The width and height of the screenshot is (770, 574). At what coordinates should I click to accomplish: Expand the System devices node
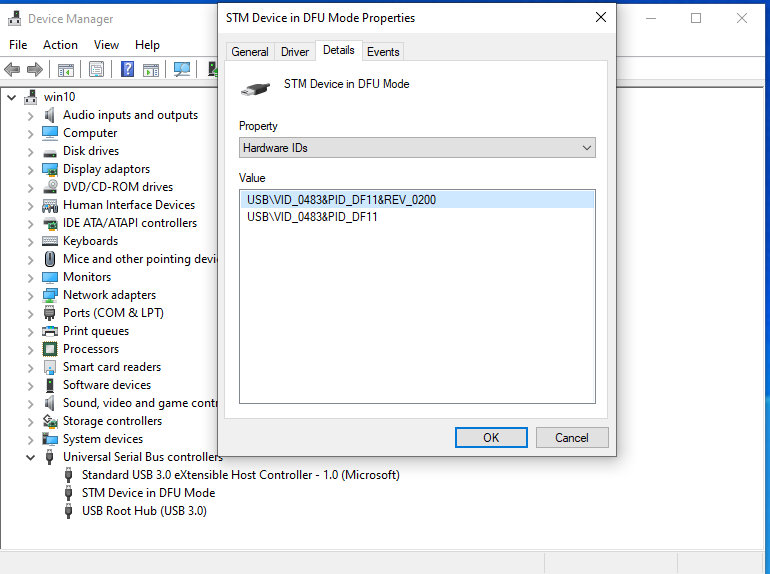click(x=30, y=440)
